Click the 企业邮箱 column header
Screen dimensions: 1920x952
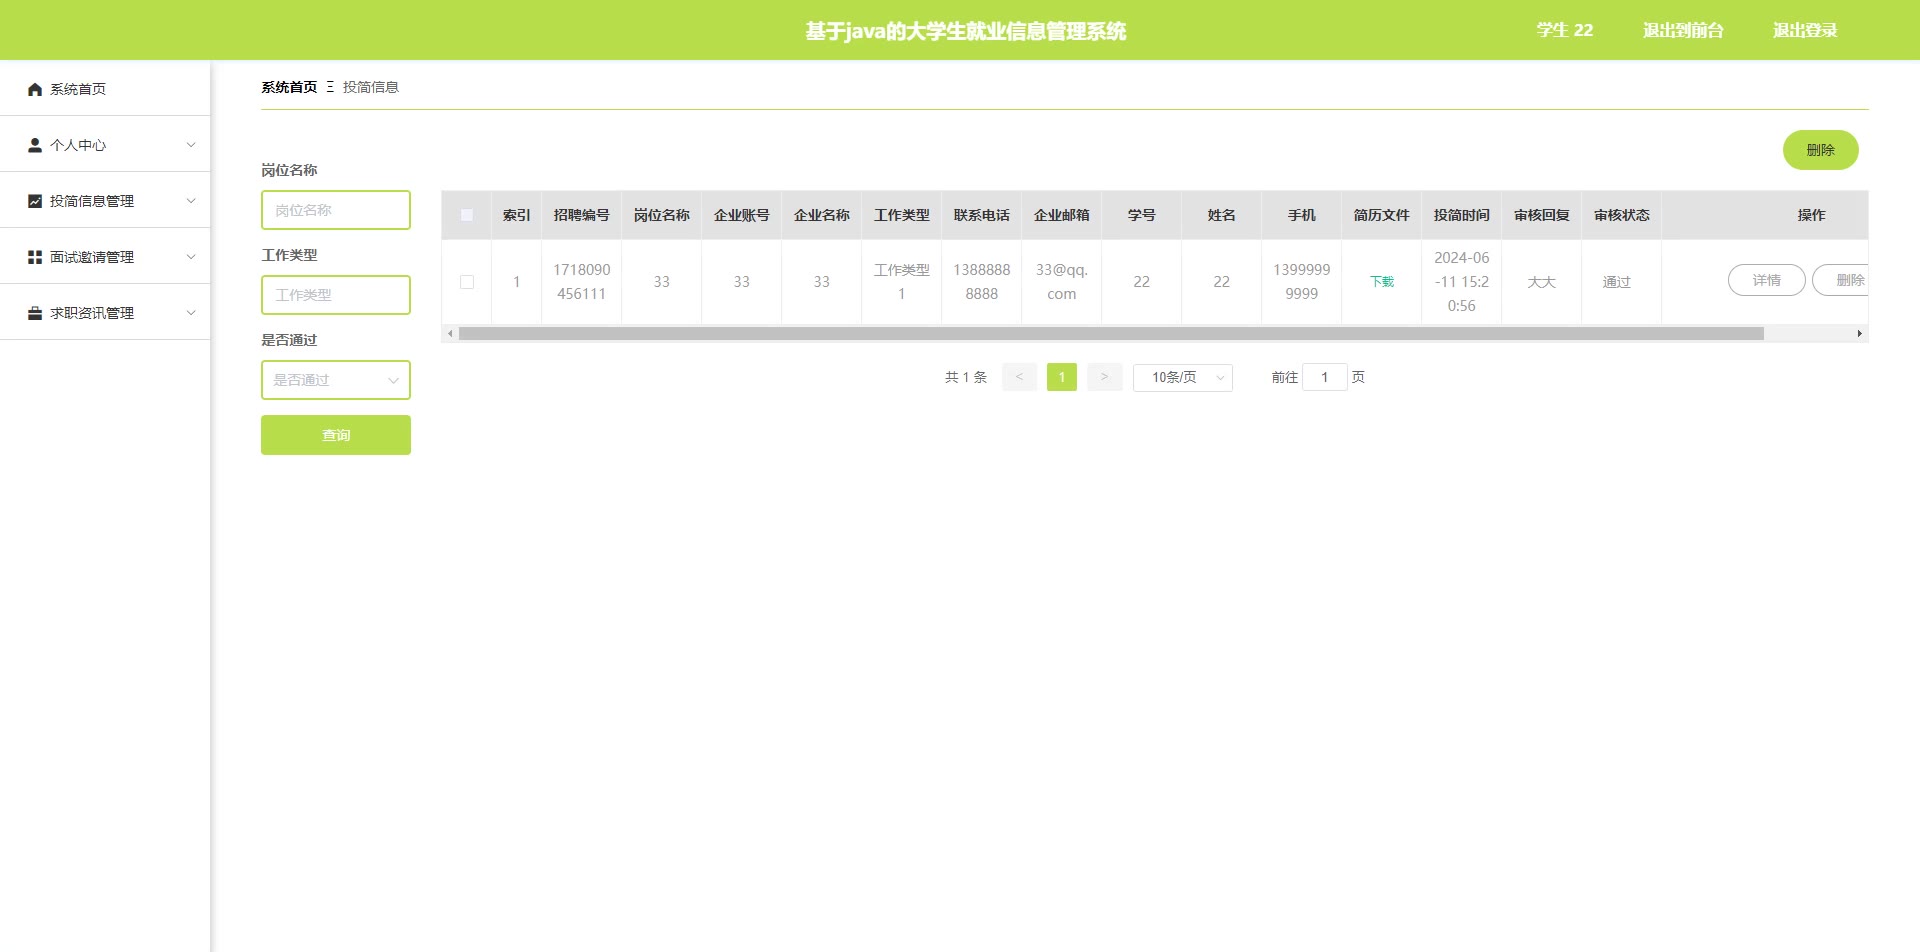[1062, 215]
